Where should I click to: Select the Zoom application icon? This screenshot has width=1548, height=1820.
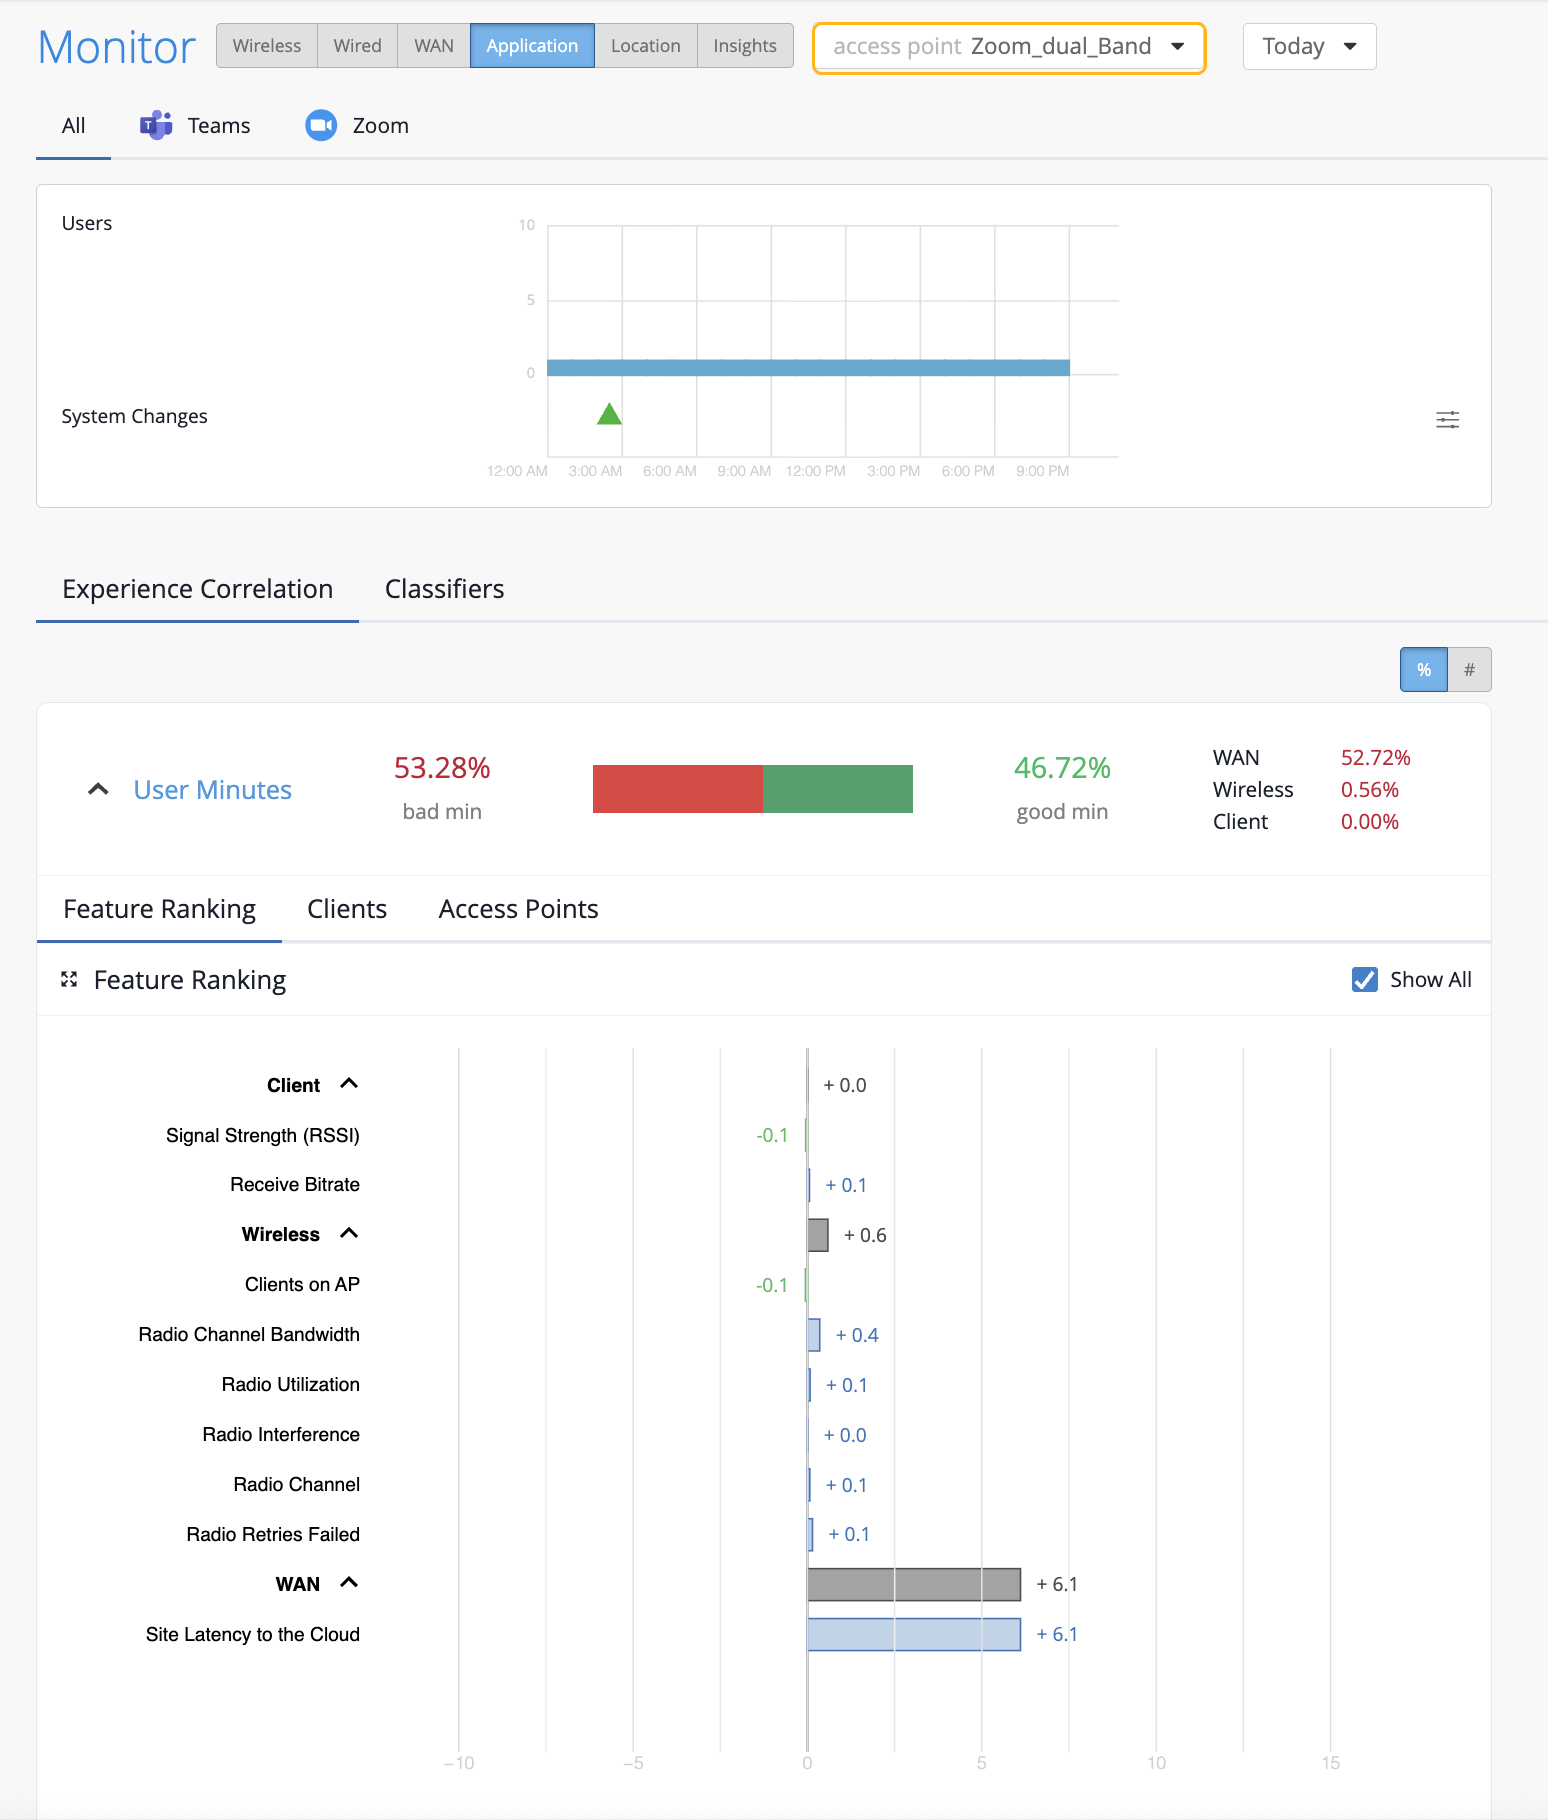(321, 125)
